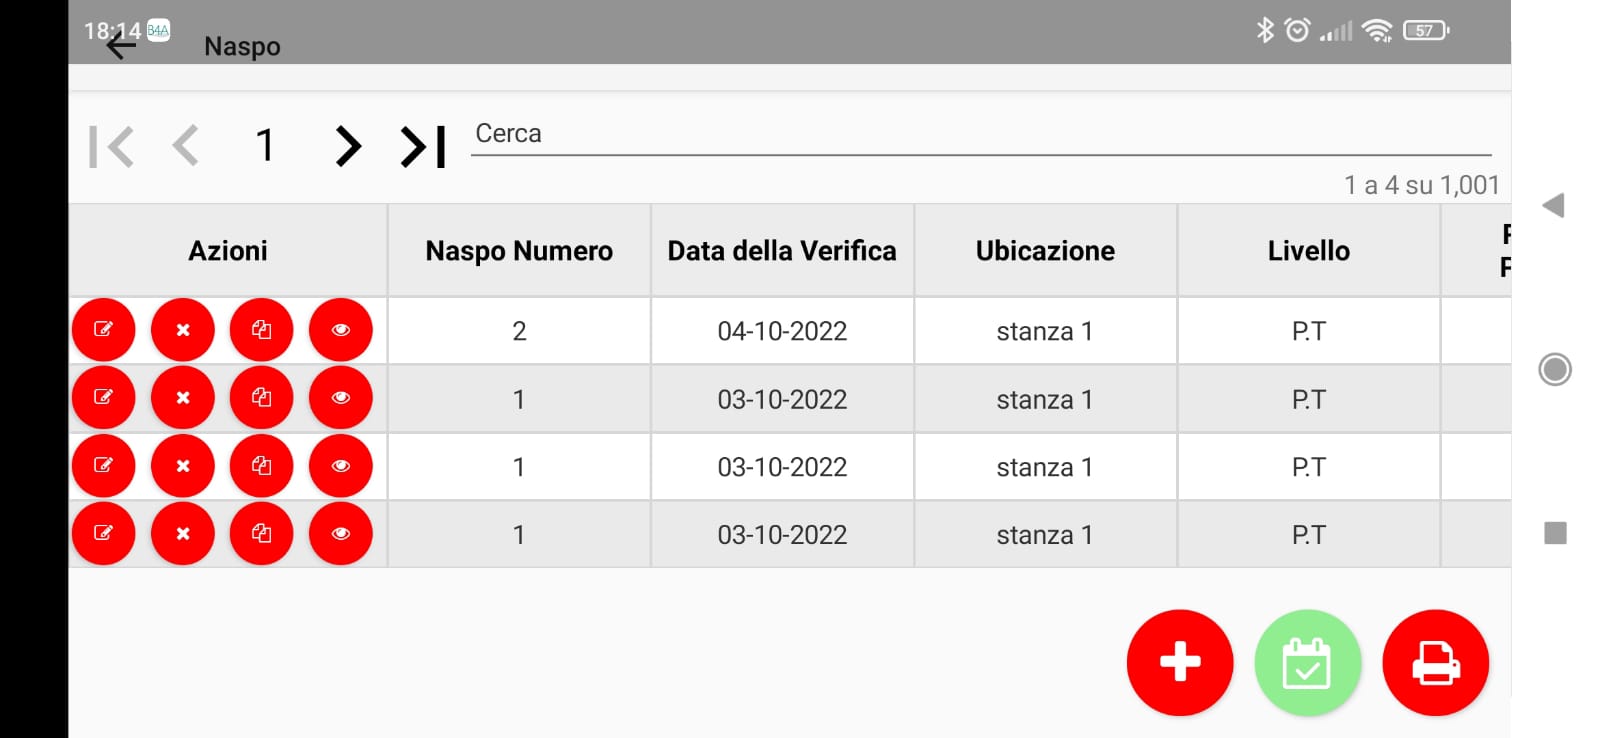
Task: Go to the next page chevron
Action: [347, 146]
